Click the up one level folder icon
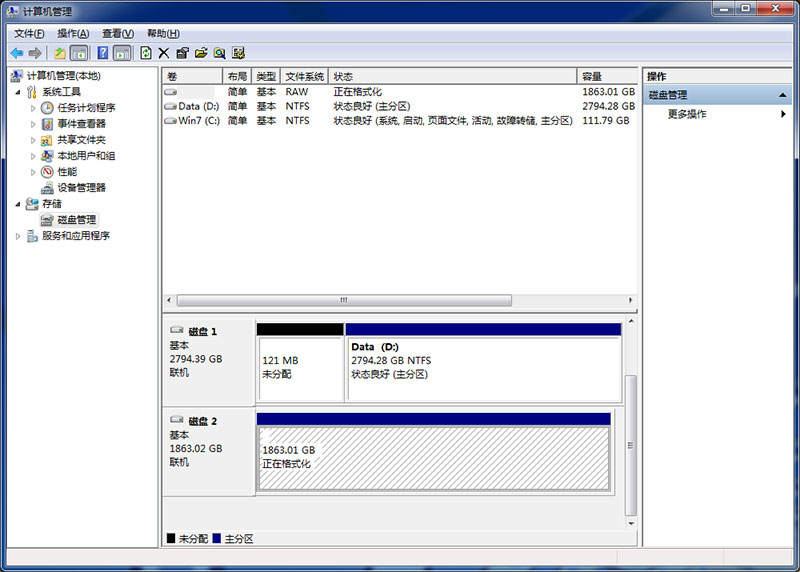Viewport: 800px width, 572px height. (60, 53)
